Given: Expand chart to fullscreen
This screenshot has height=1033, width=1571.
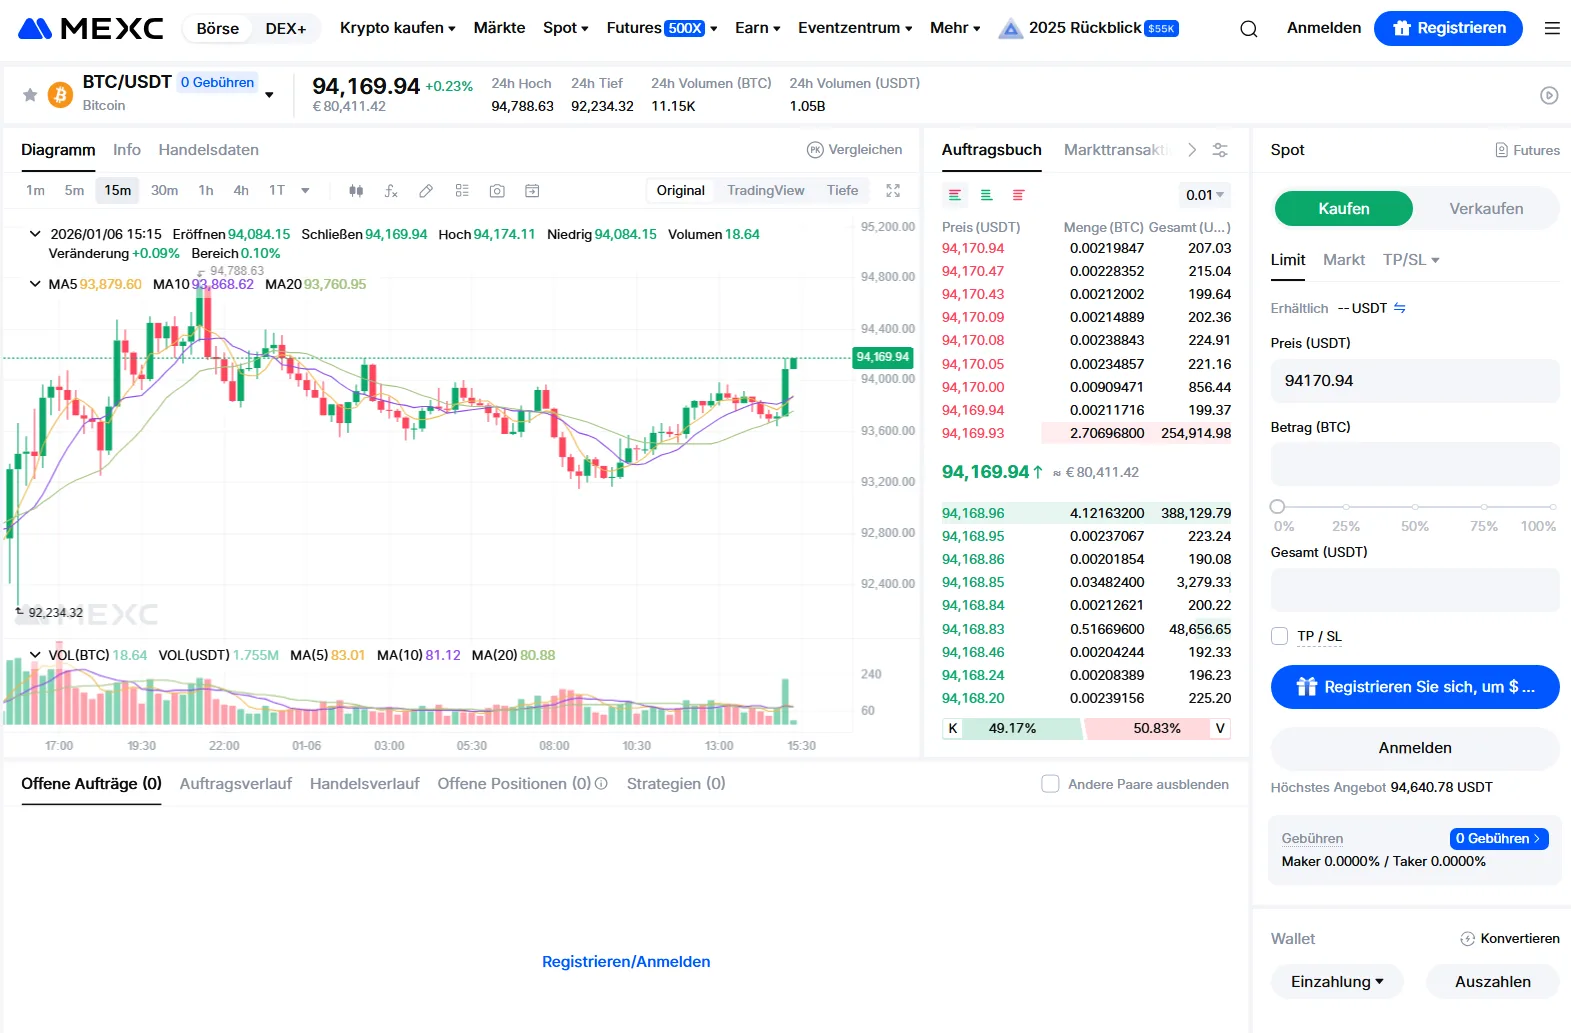Looking at the screenshot, I should click(x=893, y=191).
